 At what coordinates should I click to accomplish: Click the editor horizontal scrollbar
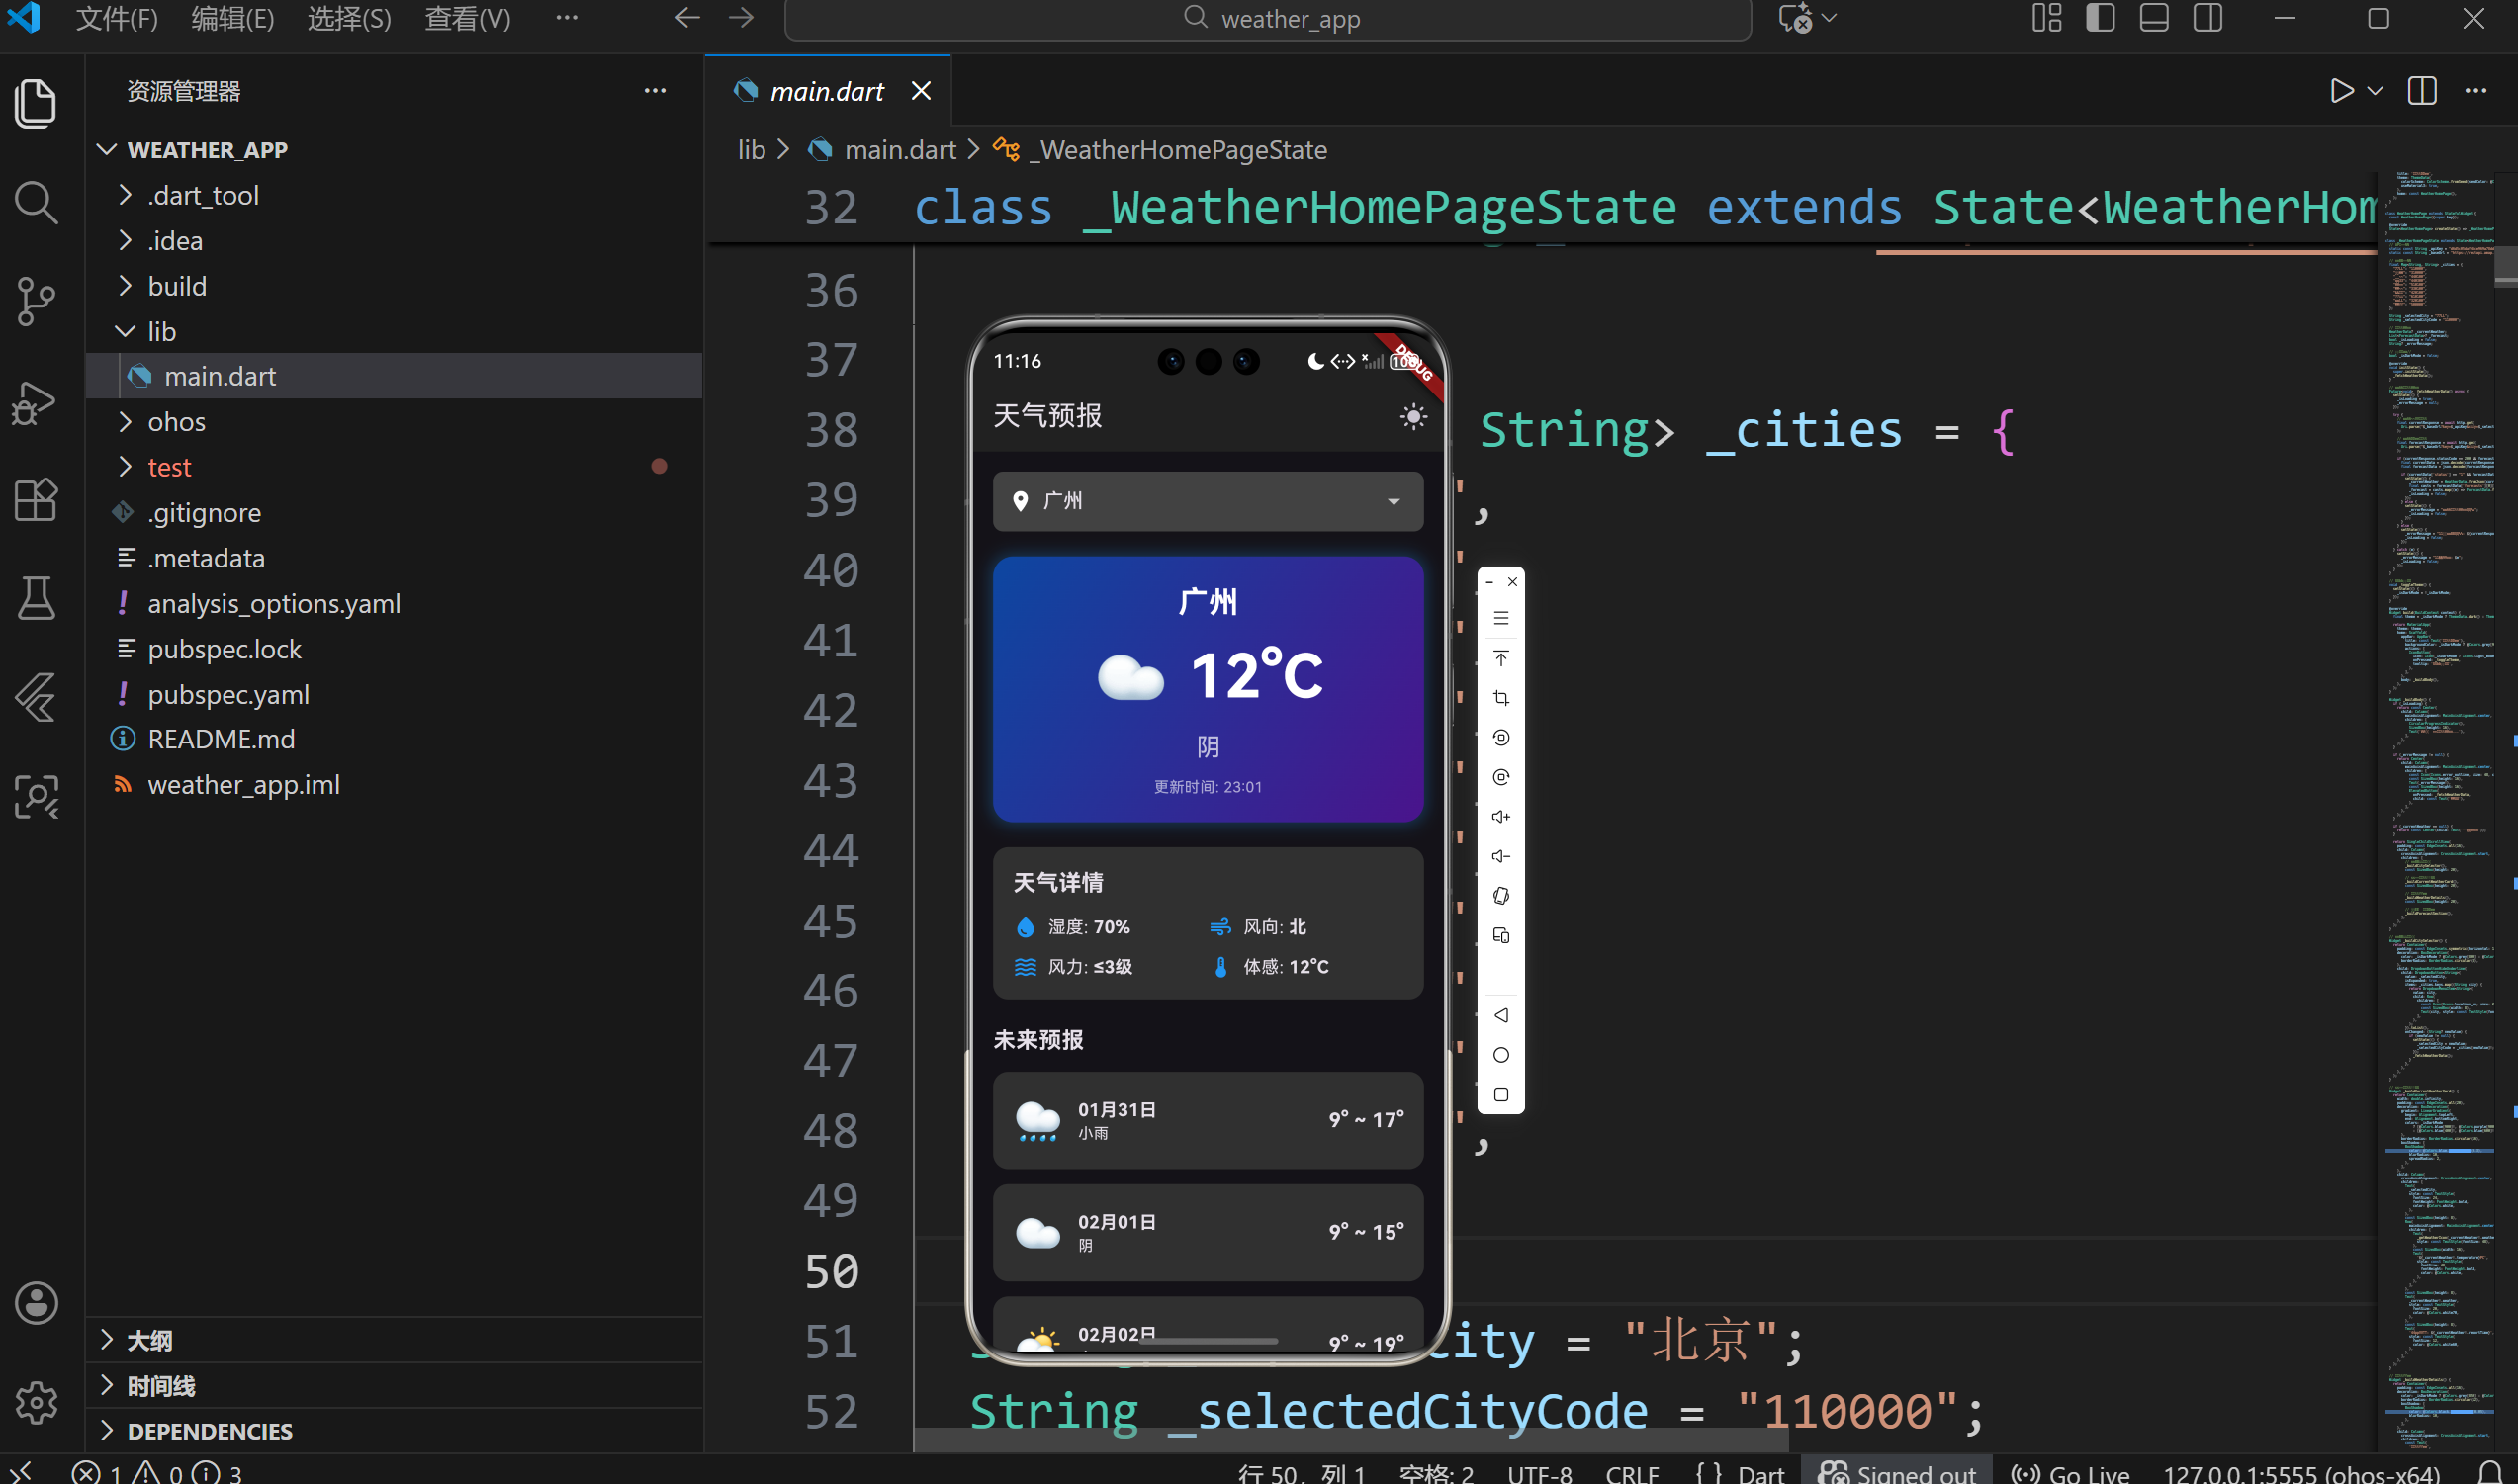pos(1350,1441)
